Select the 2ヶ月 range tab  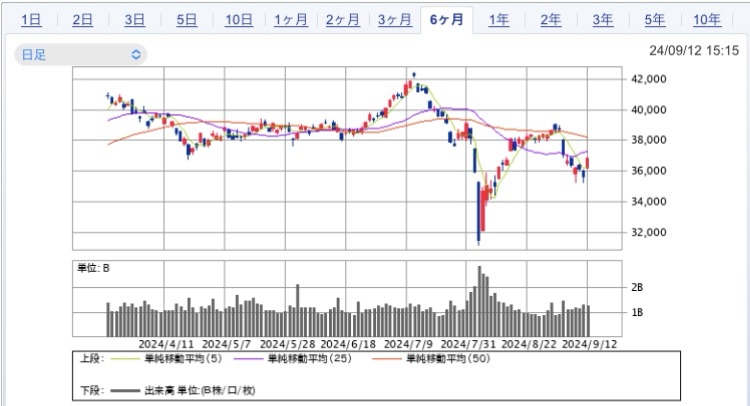tap(342, 20)
